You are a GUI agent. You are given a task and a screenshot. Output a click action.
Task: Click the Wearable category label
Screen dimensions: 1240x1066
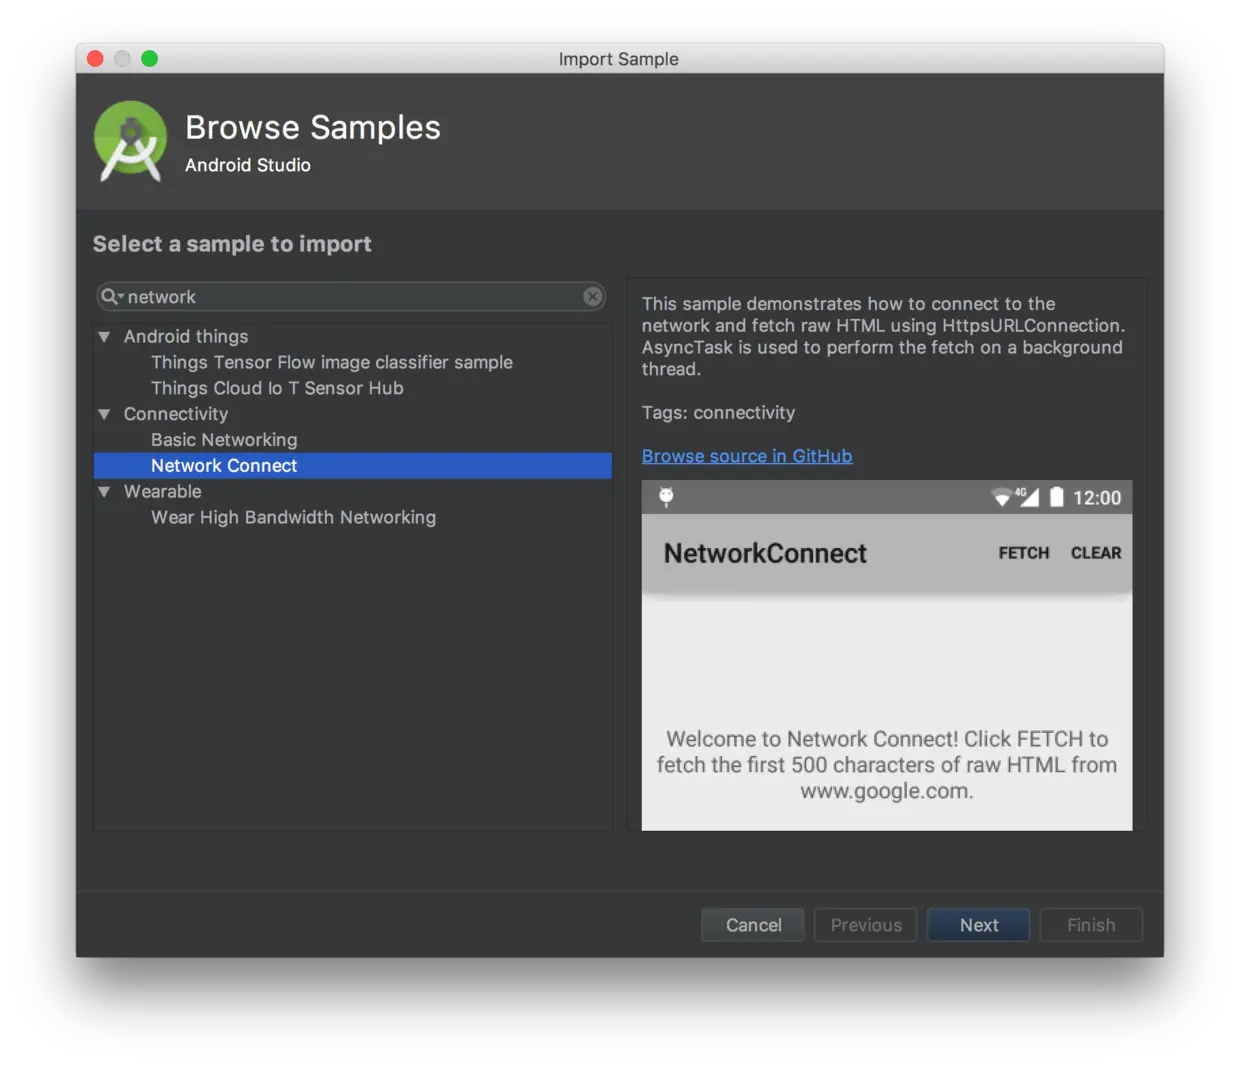tap(163, 492)
